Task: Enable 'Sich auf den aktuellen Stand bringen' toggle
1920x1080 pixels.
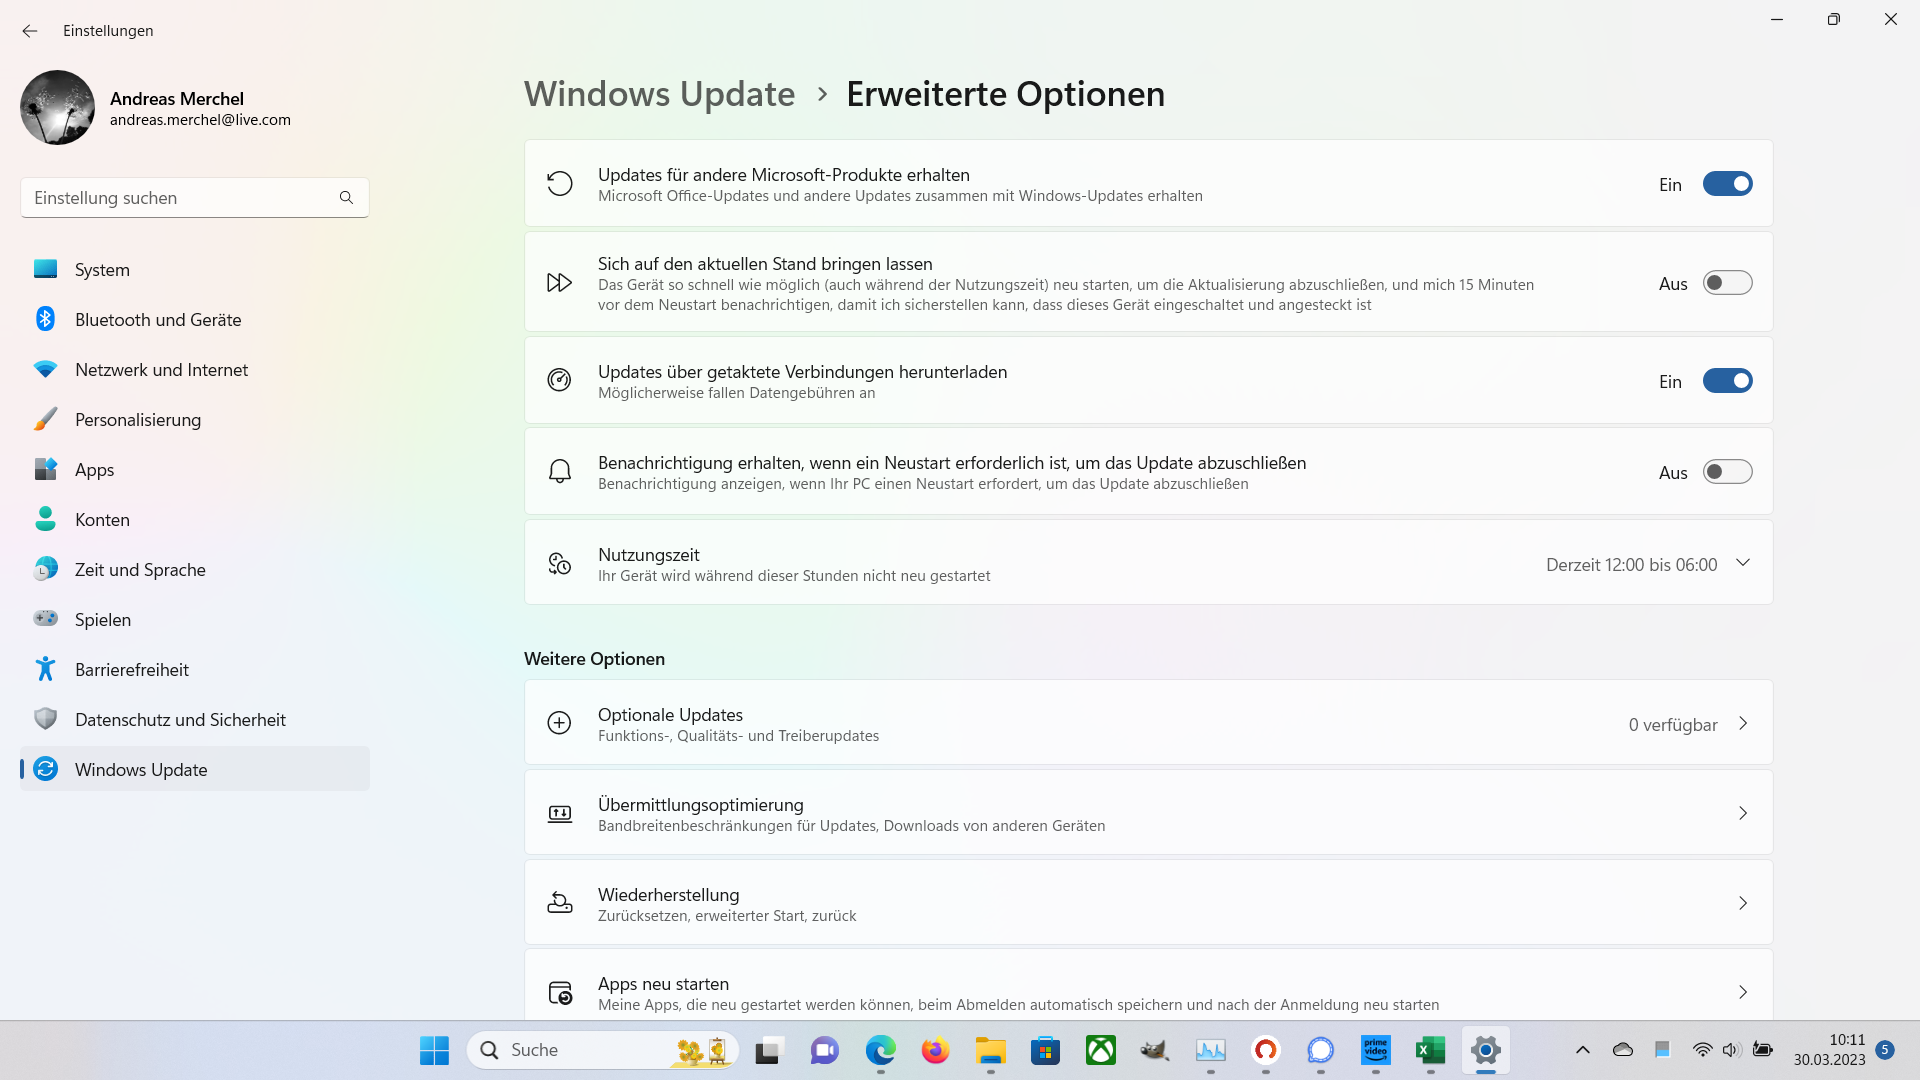Action: (x=1727, y=283)
